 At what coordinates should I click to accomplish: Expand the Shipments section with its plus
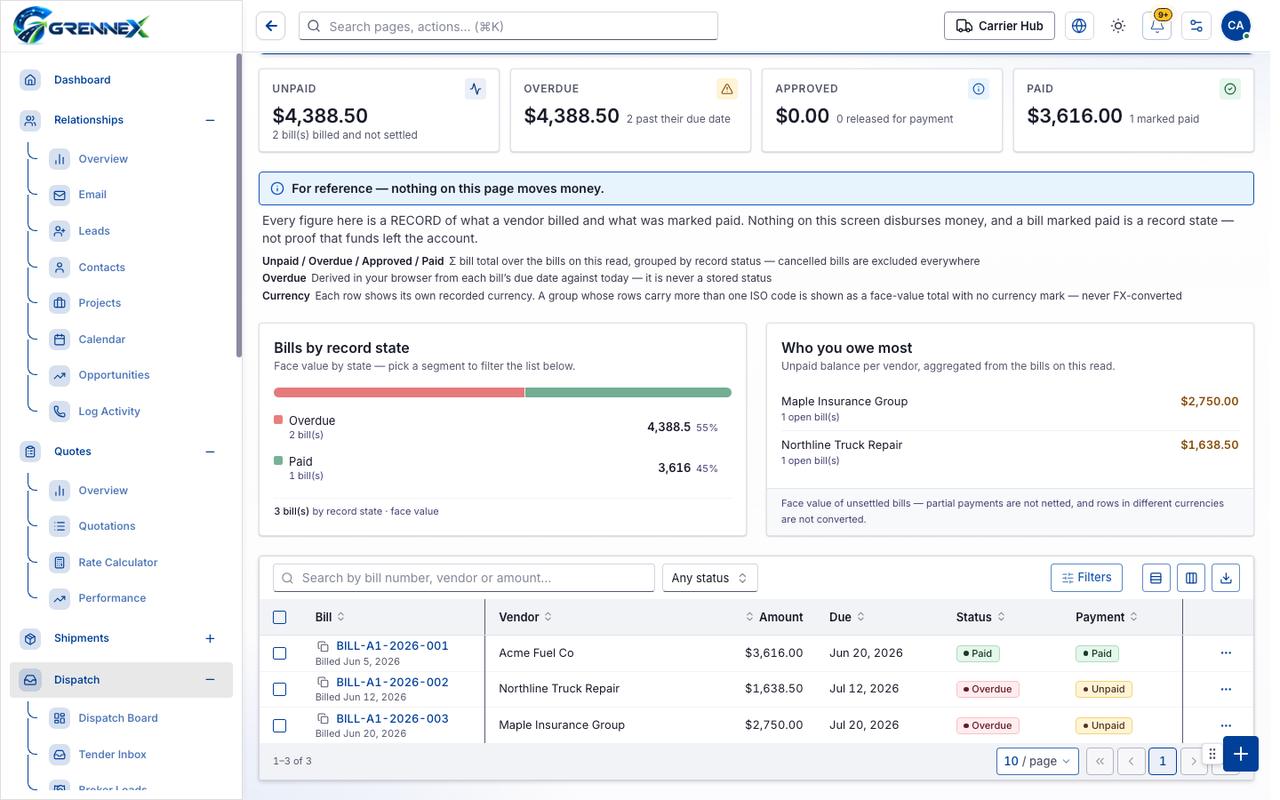click(x=210, y=638)
